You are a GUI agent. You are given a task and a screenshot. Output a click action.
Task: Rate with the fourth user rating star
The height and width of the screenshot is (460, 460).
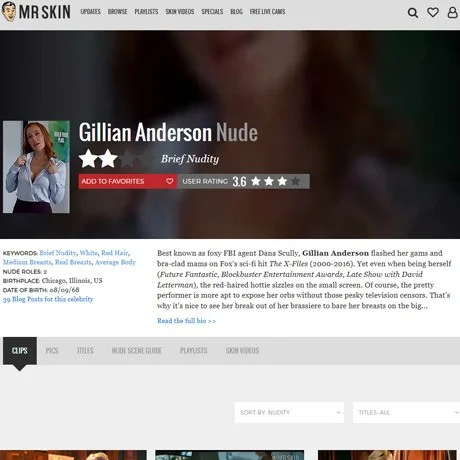pyautogui.click(x=295, y=181)
